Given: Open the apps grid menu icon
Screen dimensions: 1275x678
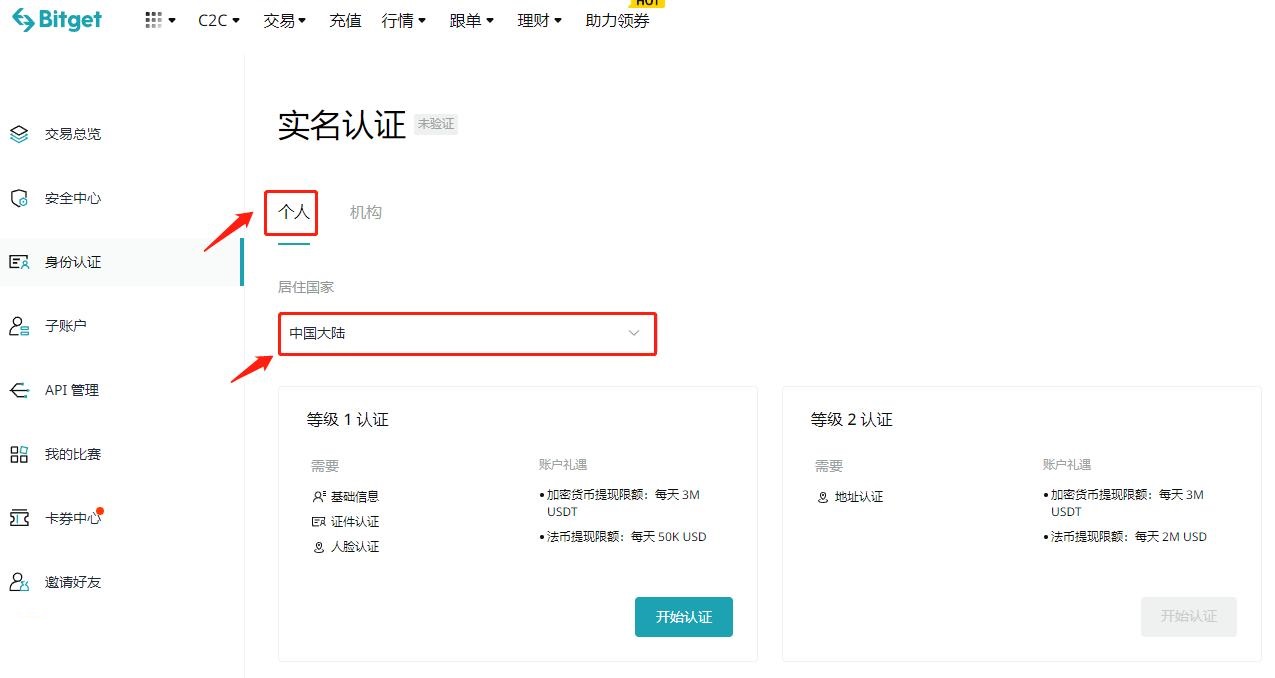Looking at the screenshot, I should coord(152,20).
